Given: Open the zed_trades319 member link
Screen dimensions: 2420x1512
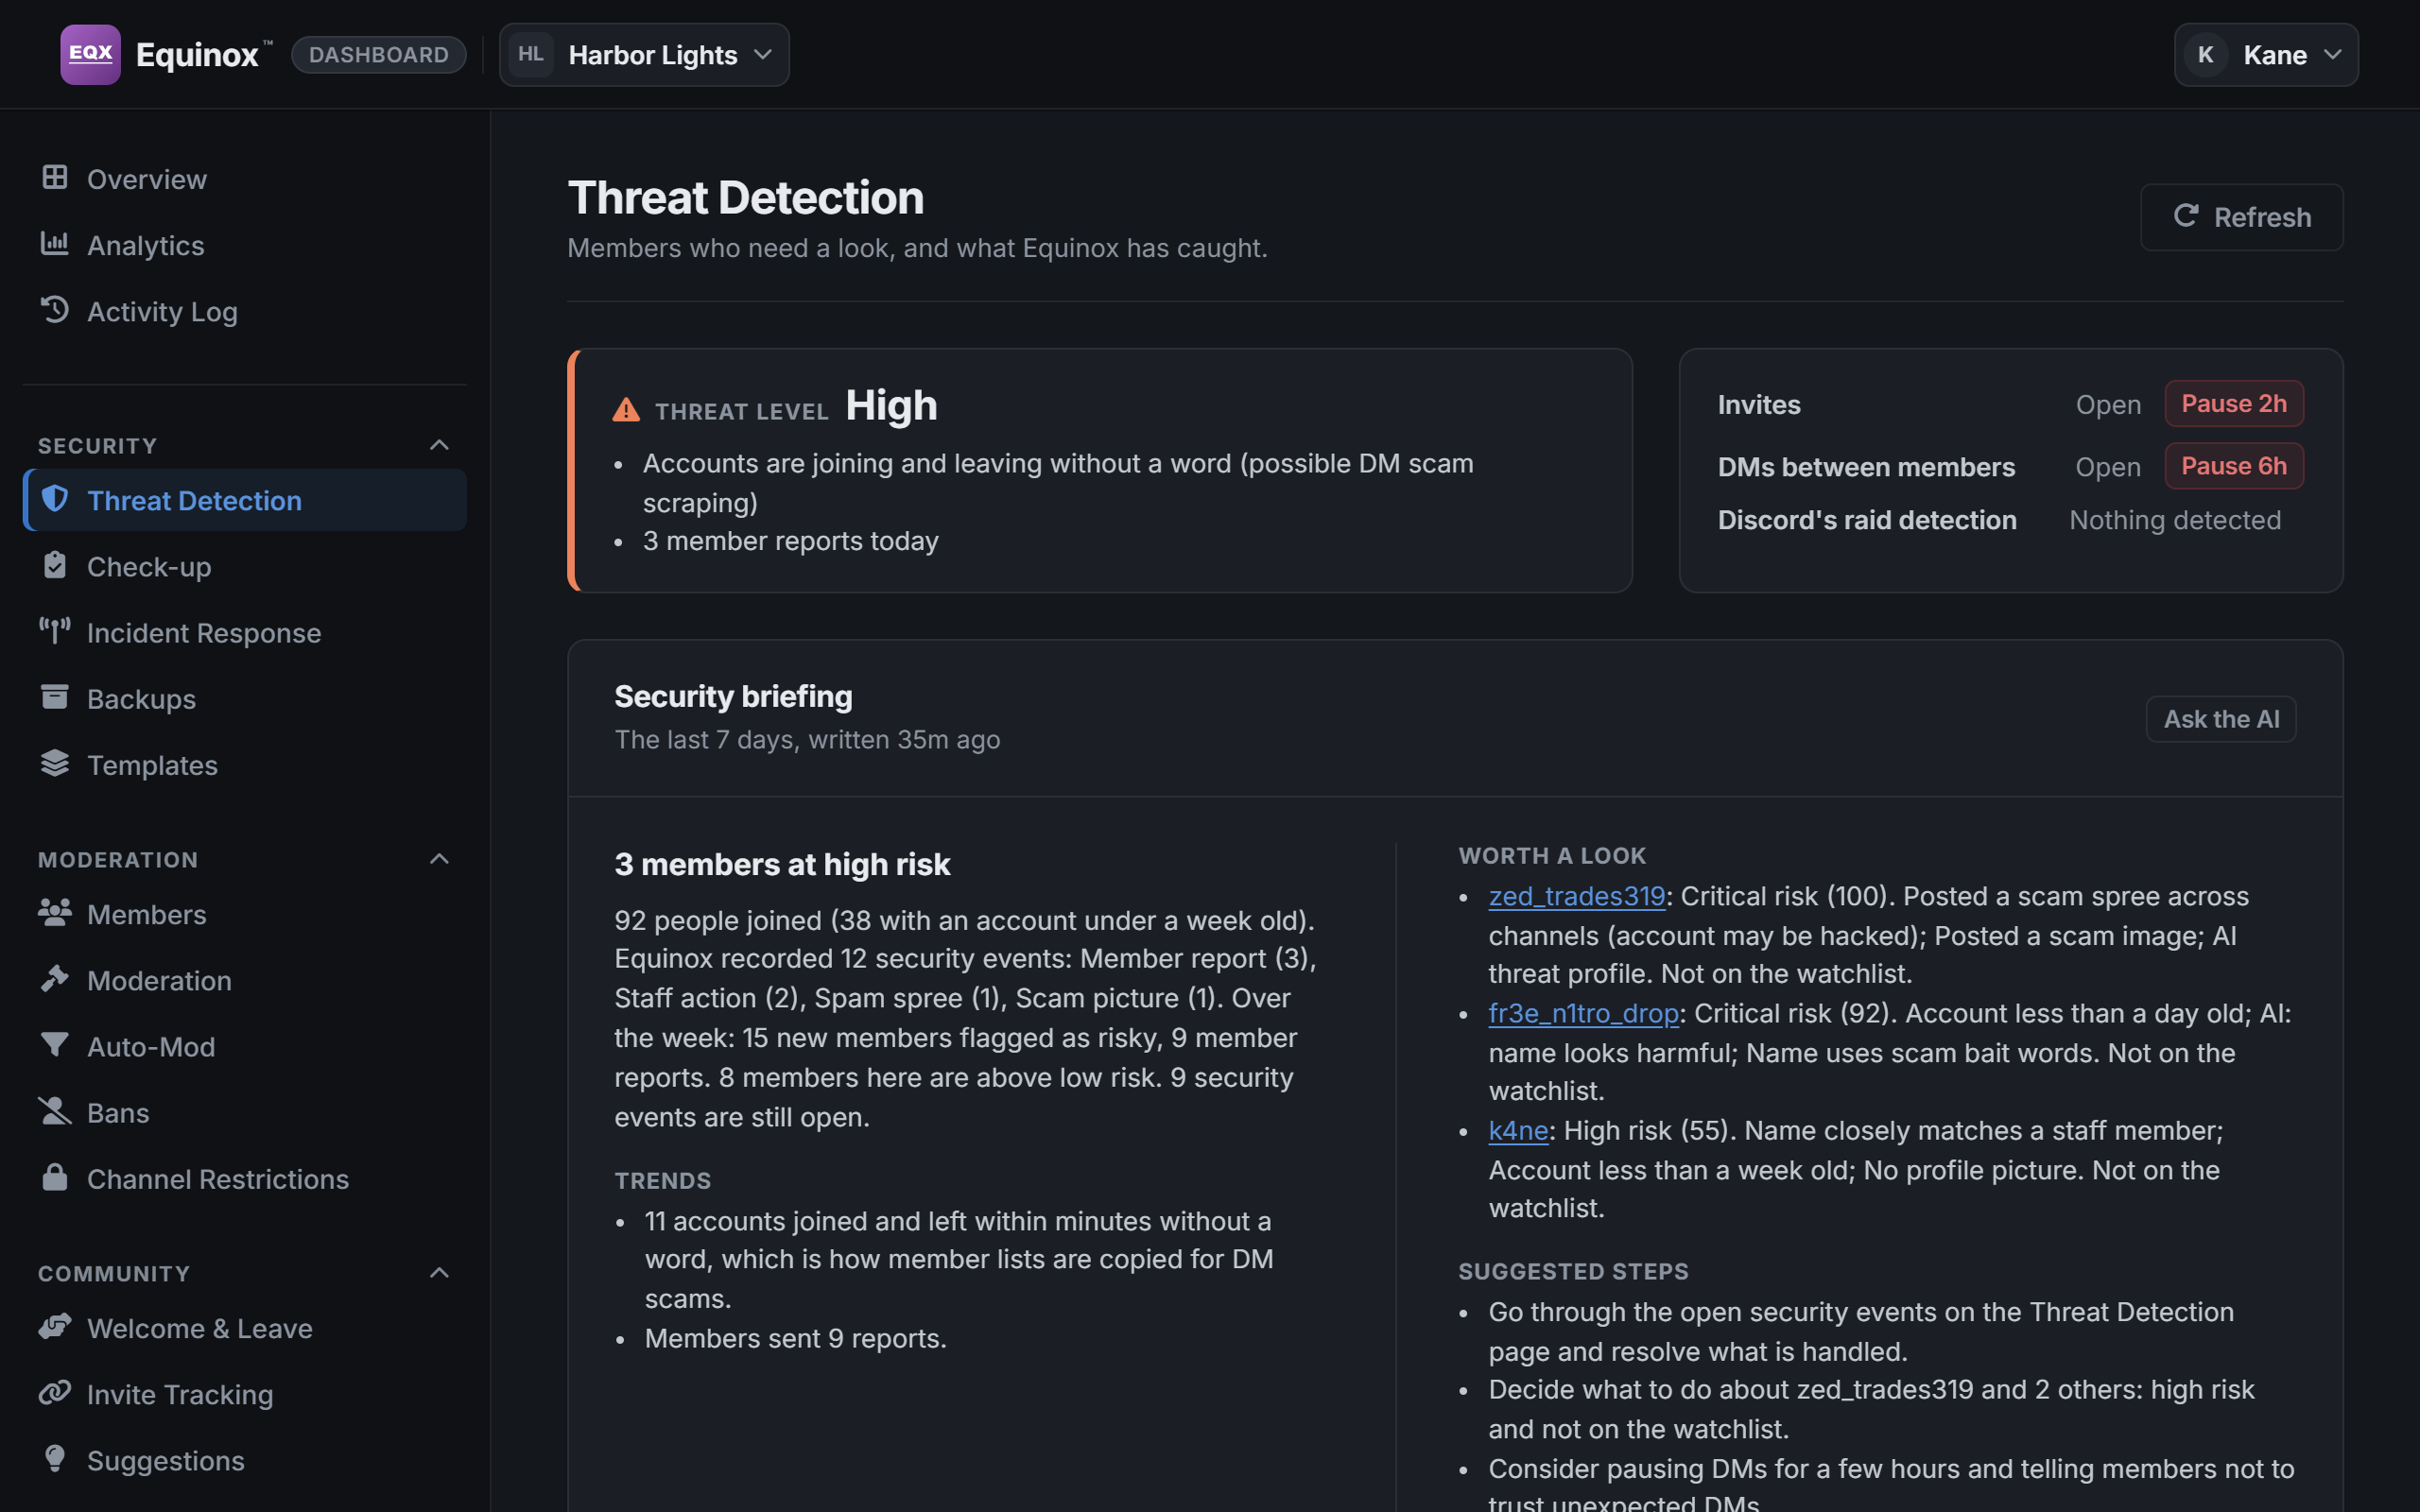Looking at the screenshot, I should coord(1577,896).
